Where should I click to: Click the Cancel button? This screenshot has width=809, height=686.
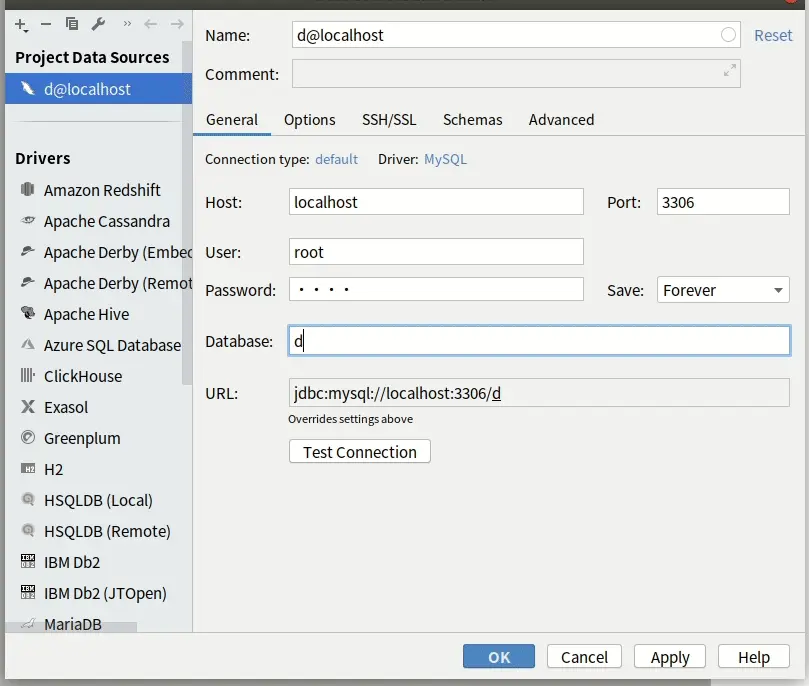point(584,657)
